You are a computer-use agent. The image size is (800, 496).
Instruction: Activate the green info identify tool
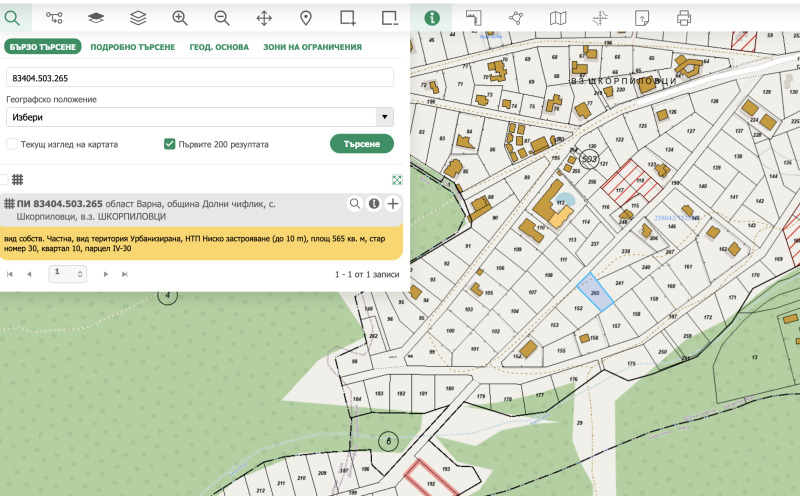[x=431, y=17]
